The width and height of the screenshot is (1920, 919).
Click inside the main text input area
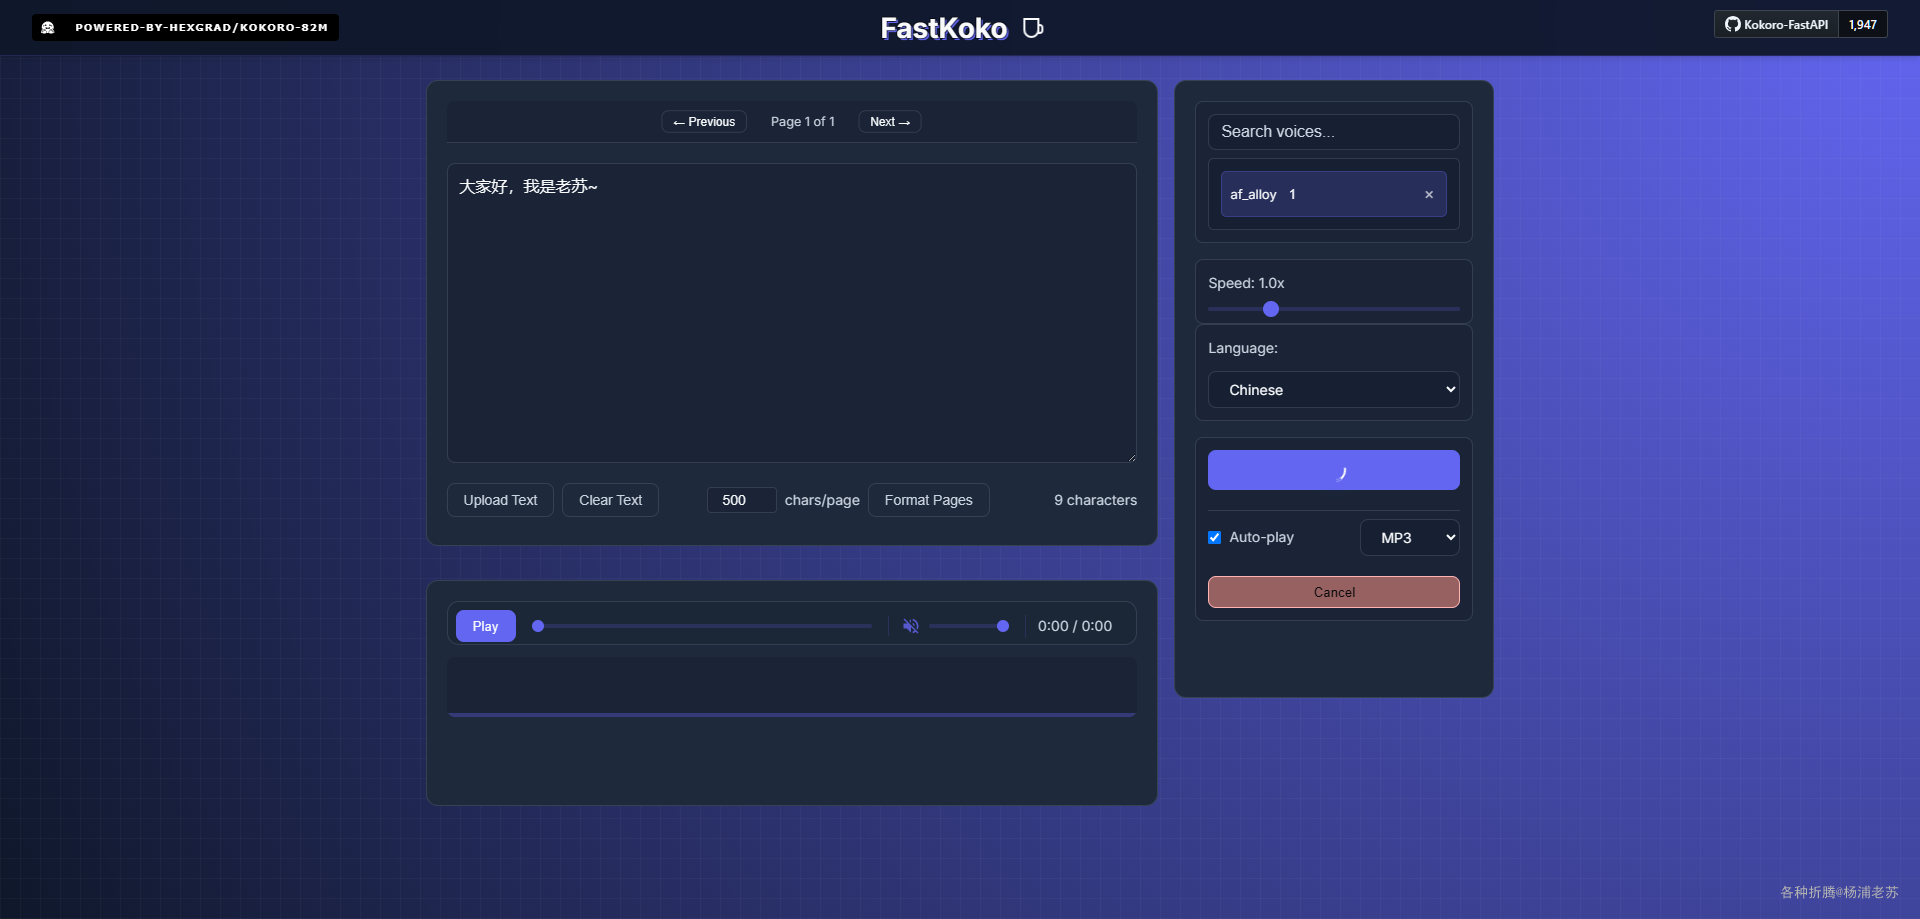(792, 313)
